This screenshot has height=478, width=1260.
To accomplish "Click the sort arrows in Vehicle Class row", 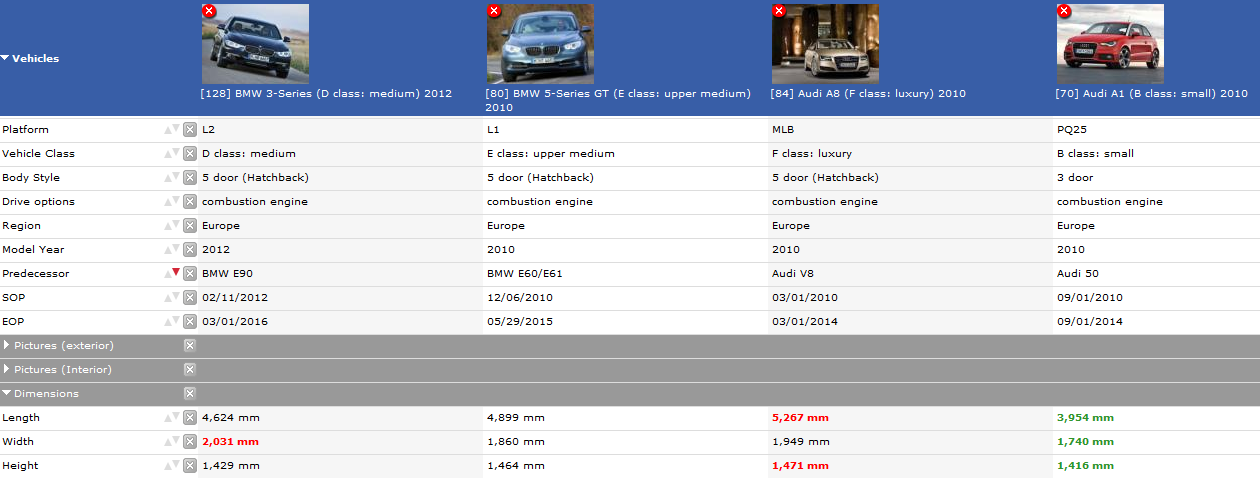I will pos(172,153).
